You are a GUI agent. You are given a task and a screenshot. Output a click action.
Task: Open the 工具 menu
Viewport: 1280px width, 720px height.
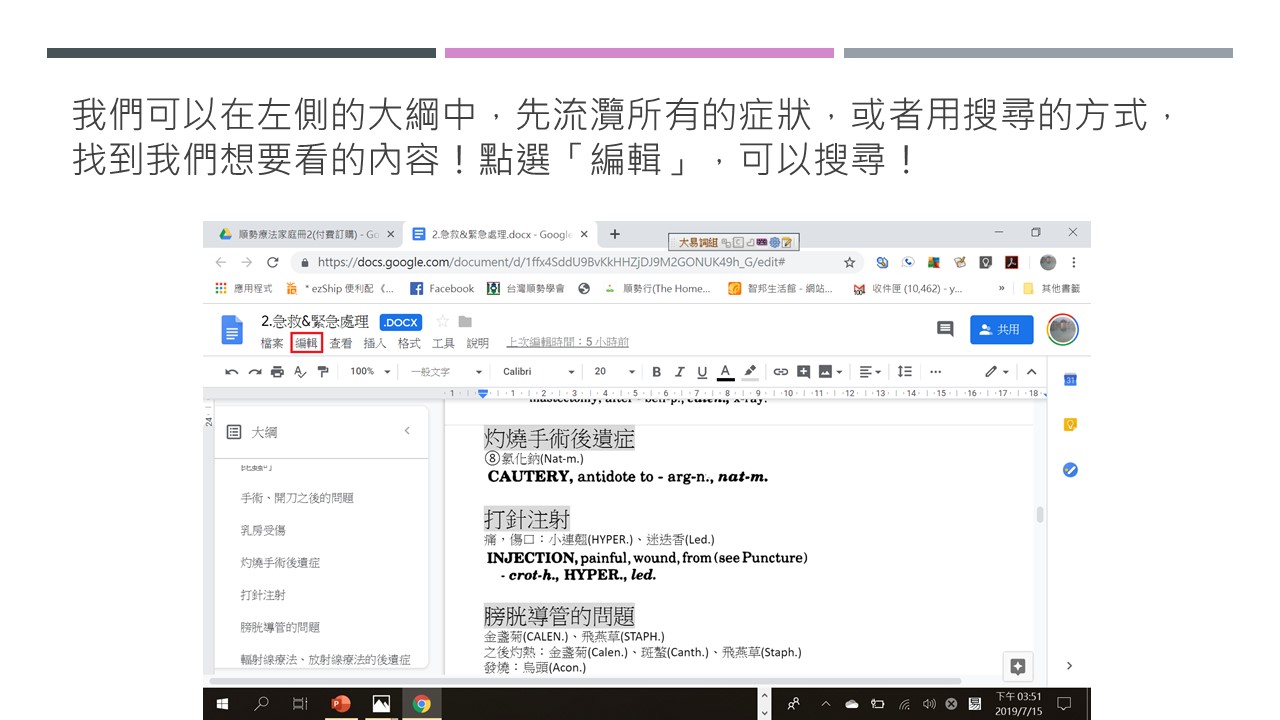[443, 343]
